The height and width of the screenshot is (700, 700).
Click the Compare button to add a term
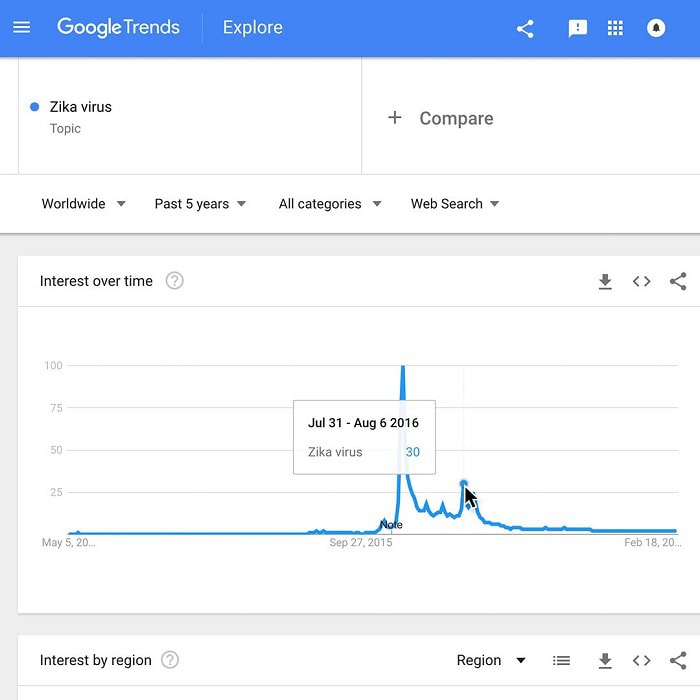click(x=441, y=118)
